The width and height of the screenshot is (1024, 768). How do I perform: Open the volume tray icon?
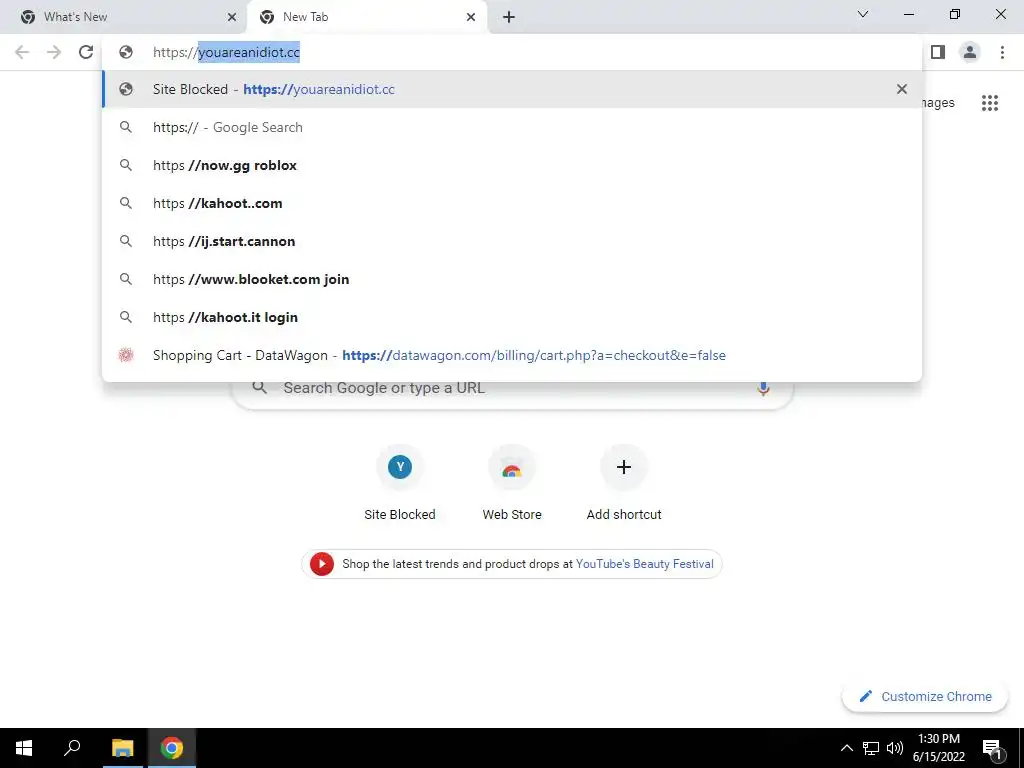pos(895,748)
